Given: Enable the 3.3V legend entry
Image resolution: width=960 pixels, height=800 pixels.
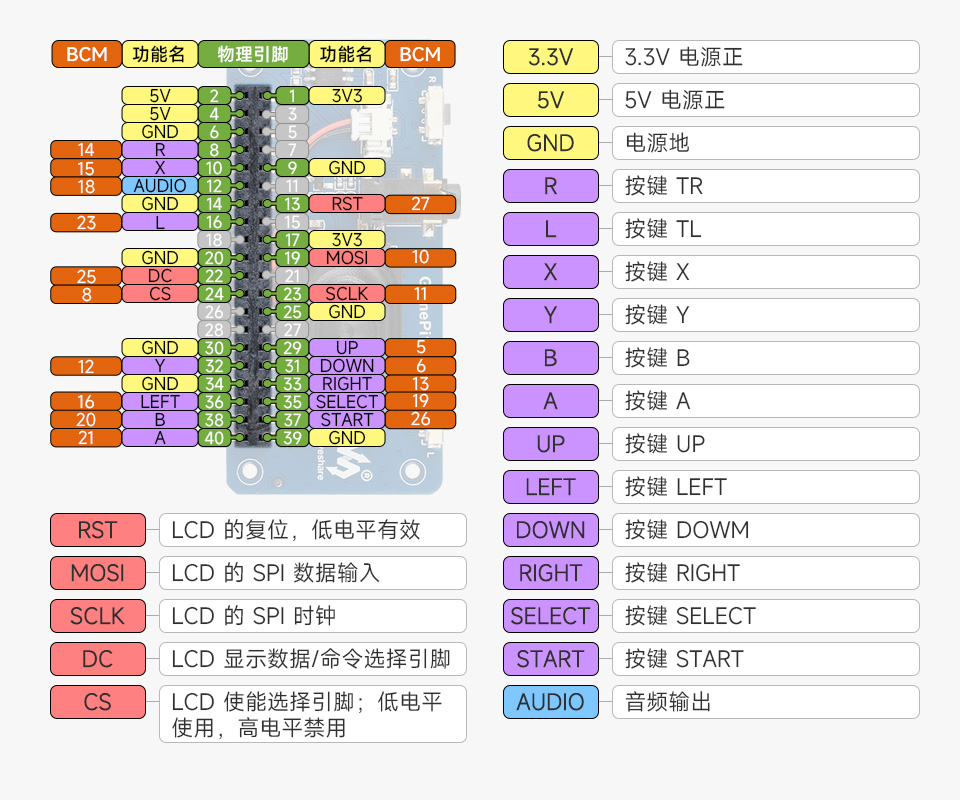Looking at the screenshot, I should pyautogui.click(x=550, y=57).
